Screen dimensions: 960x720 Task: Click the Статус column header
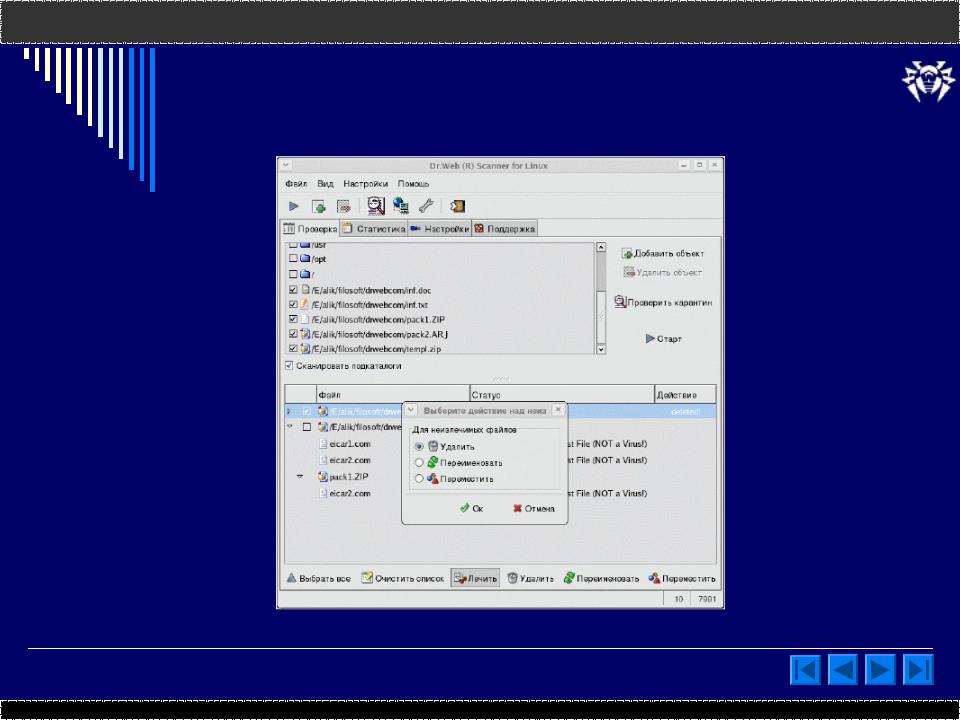click(562, 395)
